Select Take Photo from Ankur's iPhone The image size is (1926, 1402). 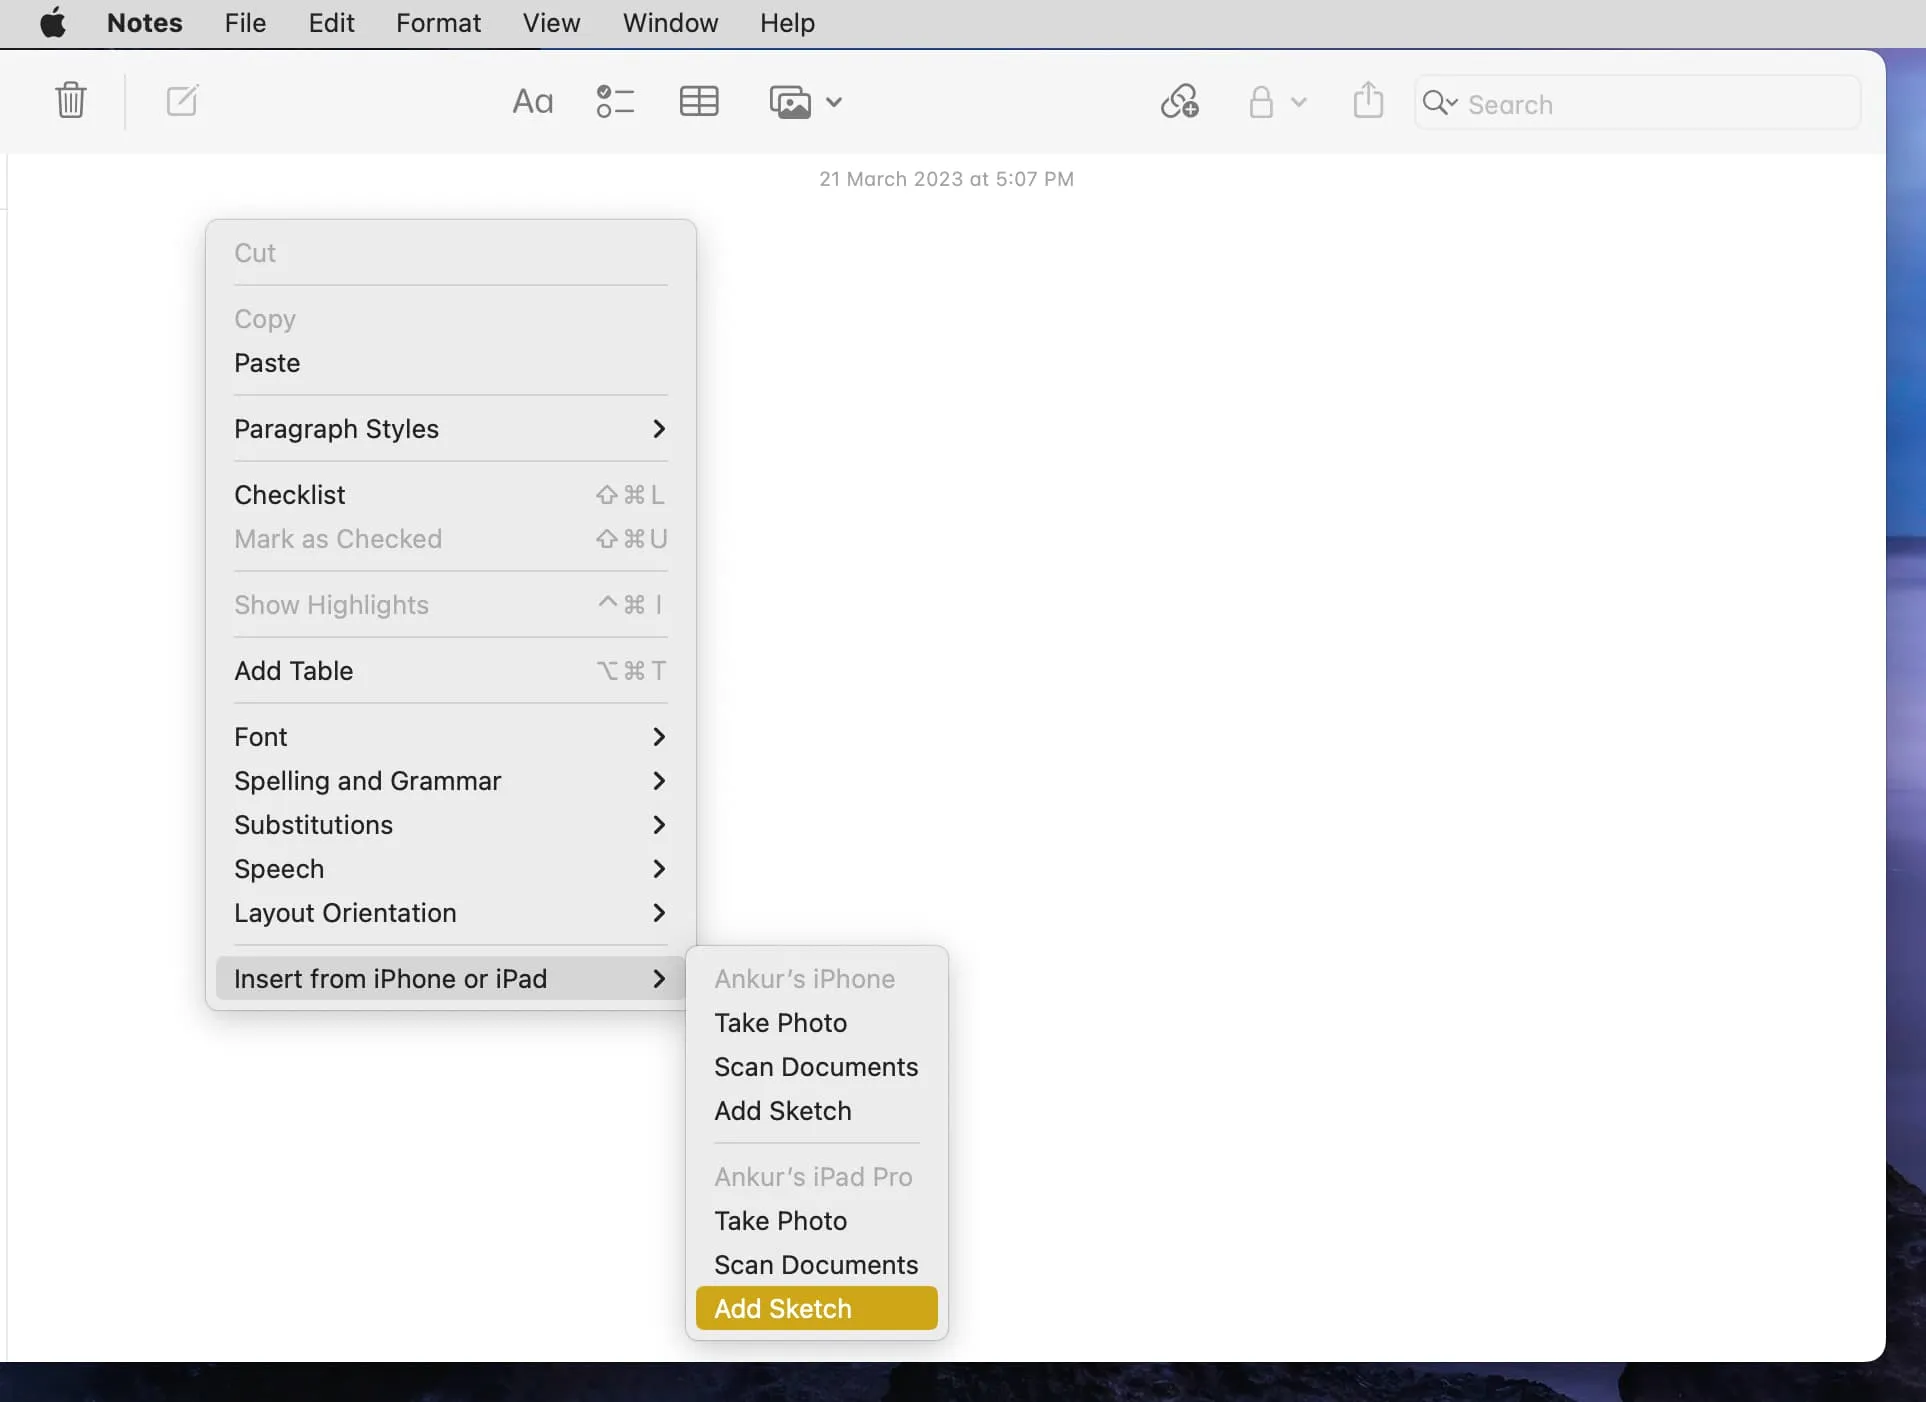pos(781,1022)
